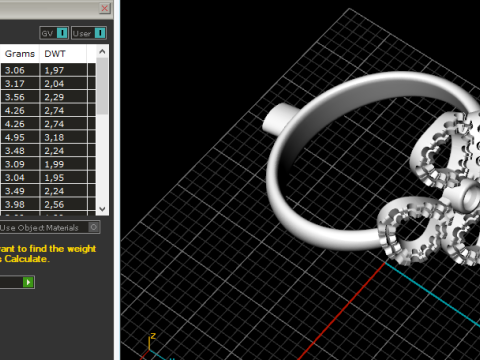Select the 3.56 grams cell
480x360 pixels.
pyautogui.click(x=20, y=97)
